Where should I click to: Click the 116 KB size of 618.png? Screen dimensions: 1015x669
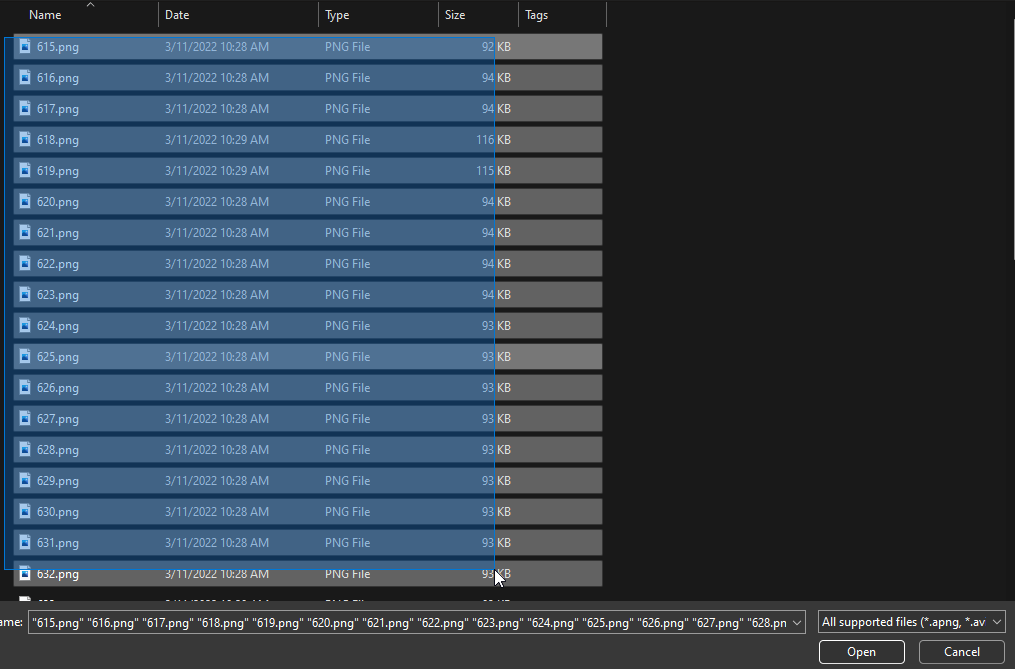(x=493, y=140)
